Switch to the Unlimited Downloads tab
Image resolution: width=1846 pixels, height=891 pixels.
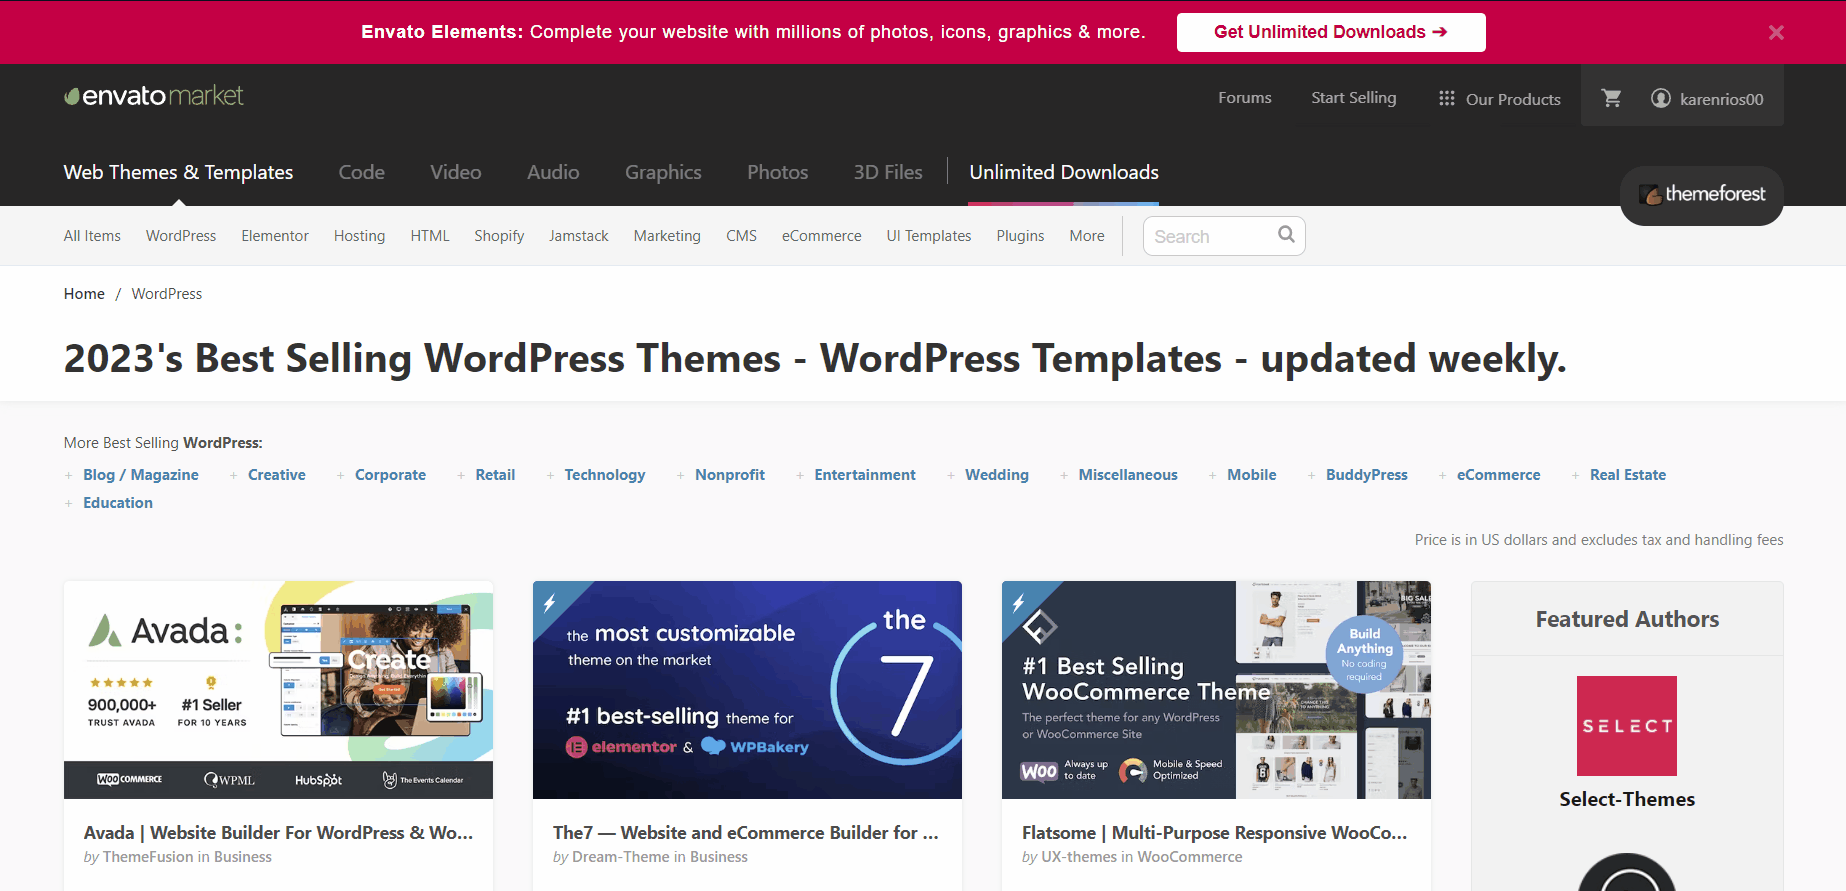1063,172
